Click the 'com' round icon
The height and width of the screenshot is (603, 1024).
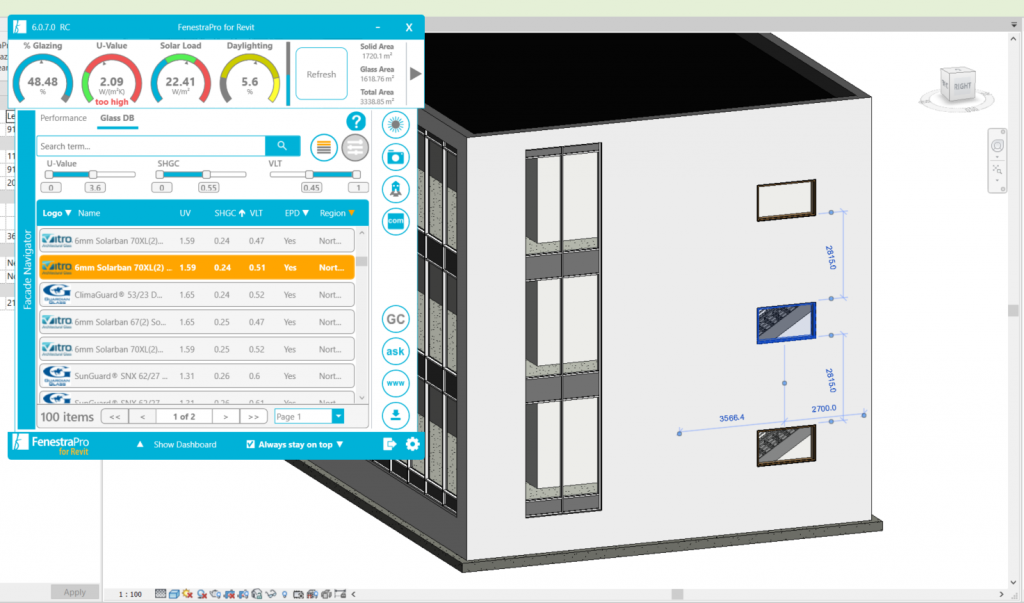tap(395, 221)
